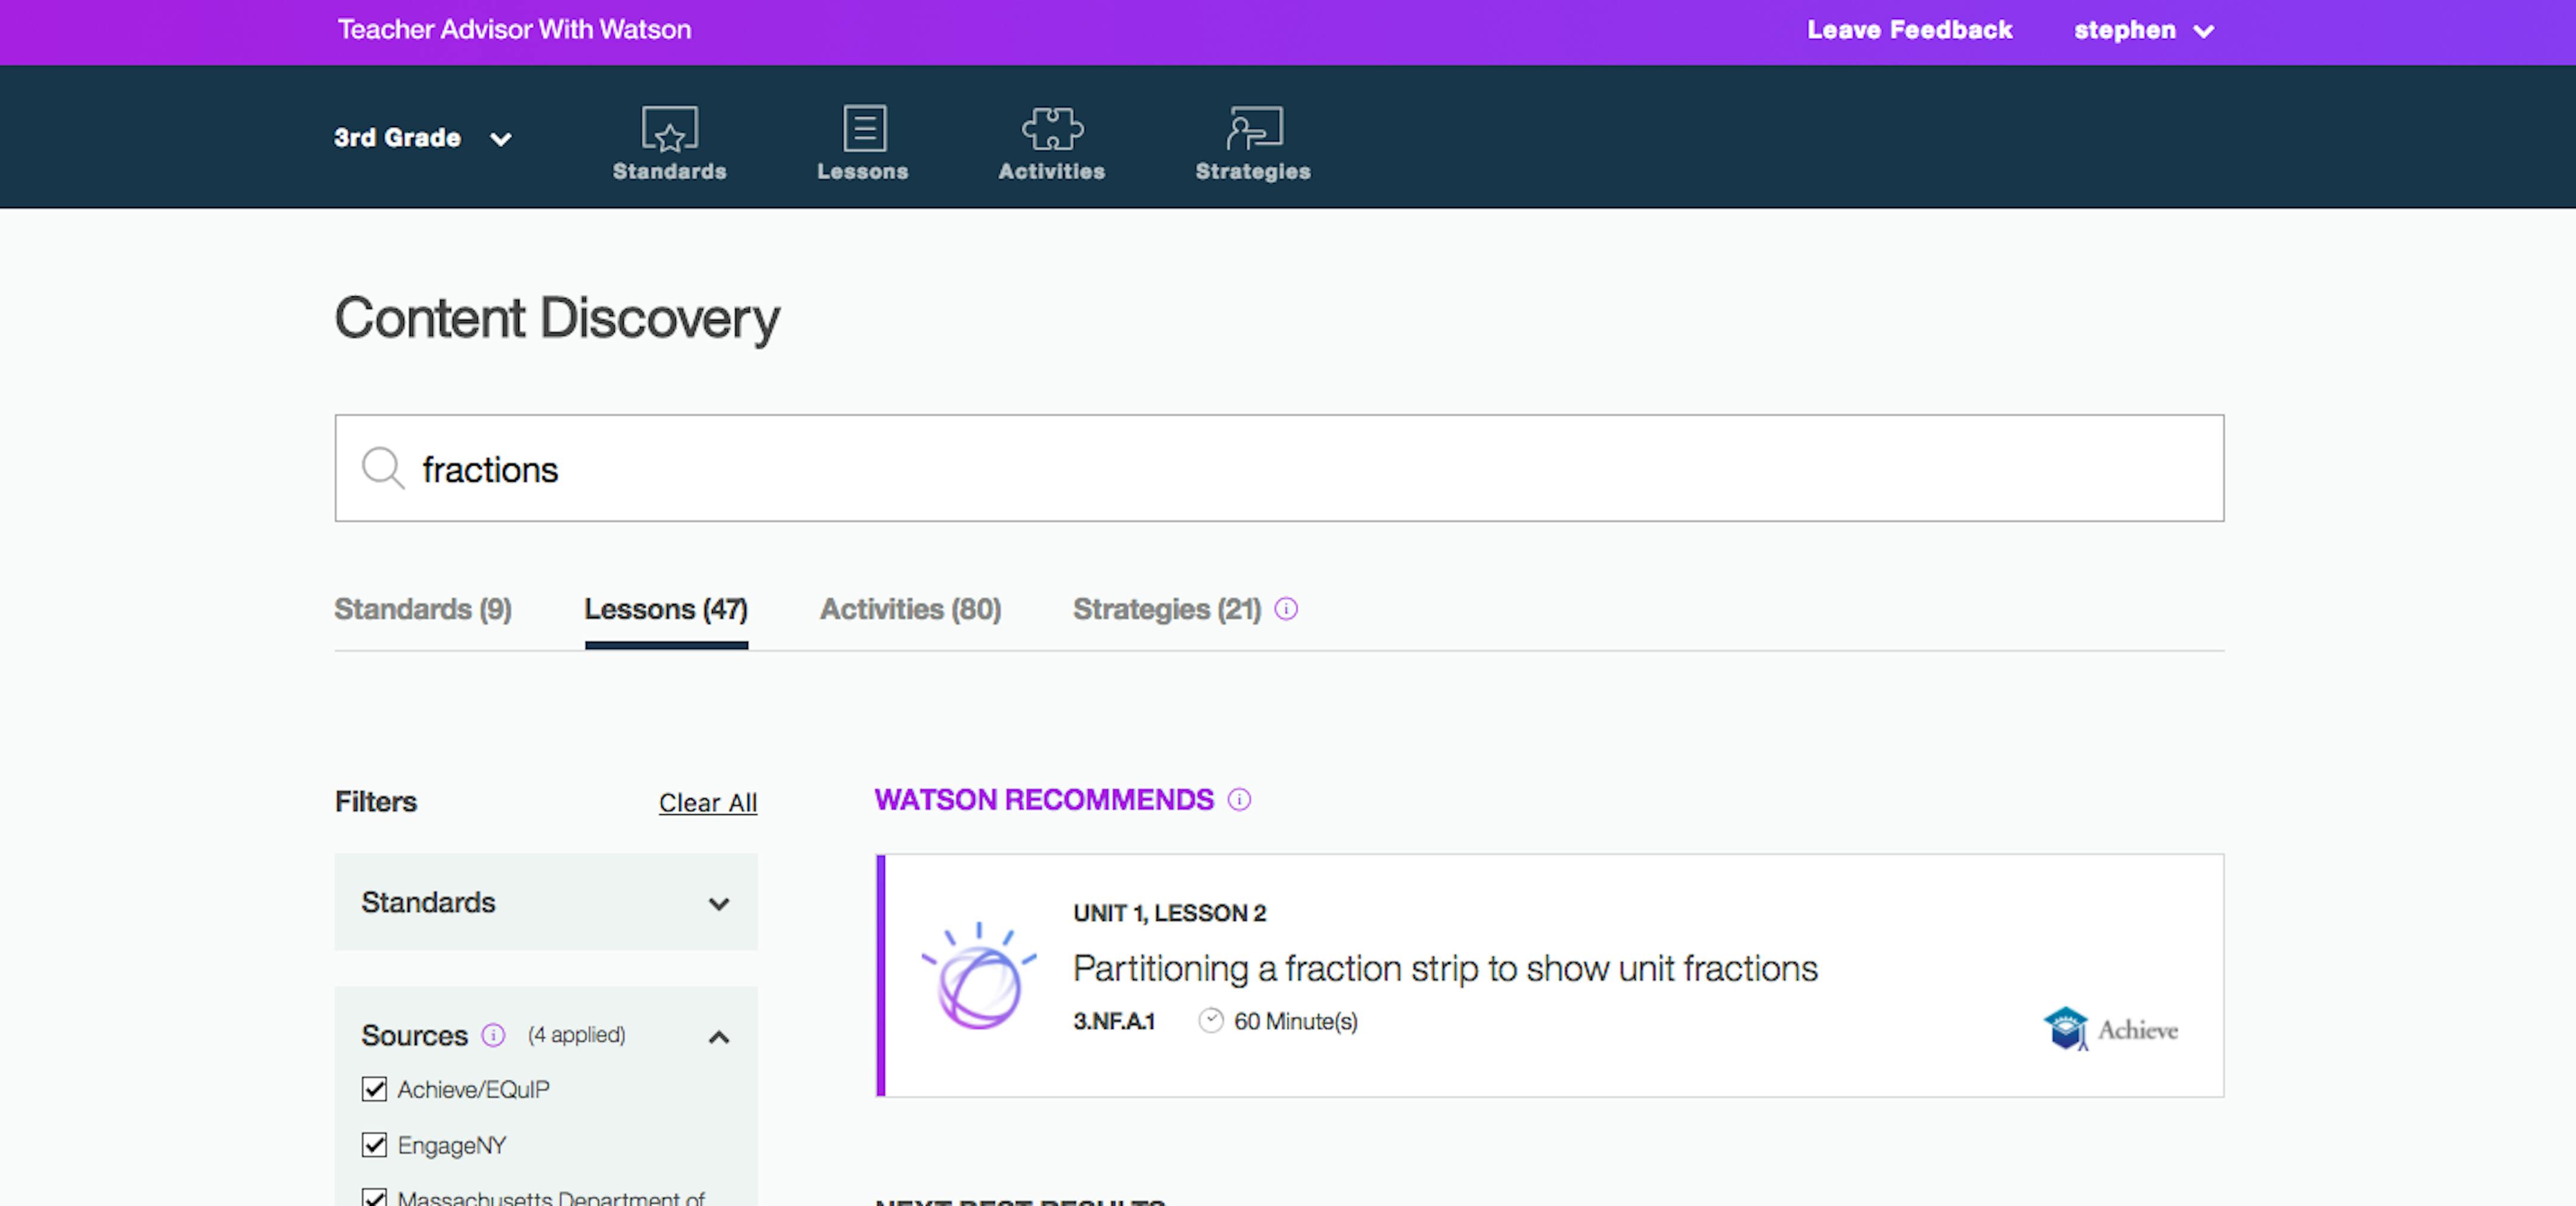Expand the Standards filter section
The height and width of the screenshot is (1206, 2576).
pyautogui.click(x=719, y=903)
